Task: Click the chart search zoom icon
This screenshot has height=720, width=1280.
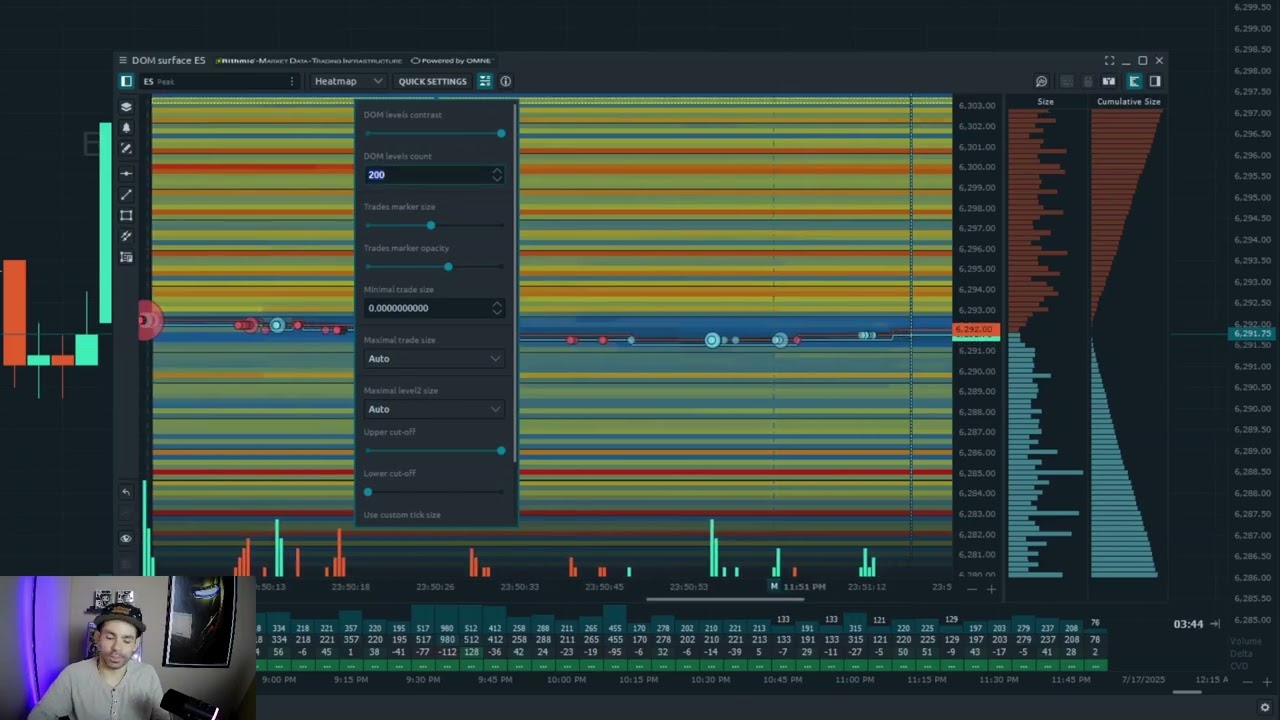Action: pos(1041,81)
